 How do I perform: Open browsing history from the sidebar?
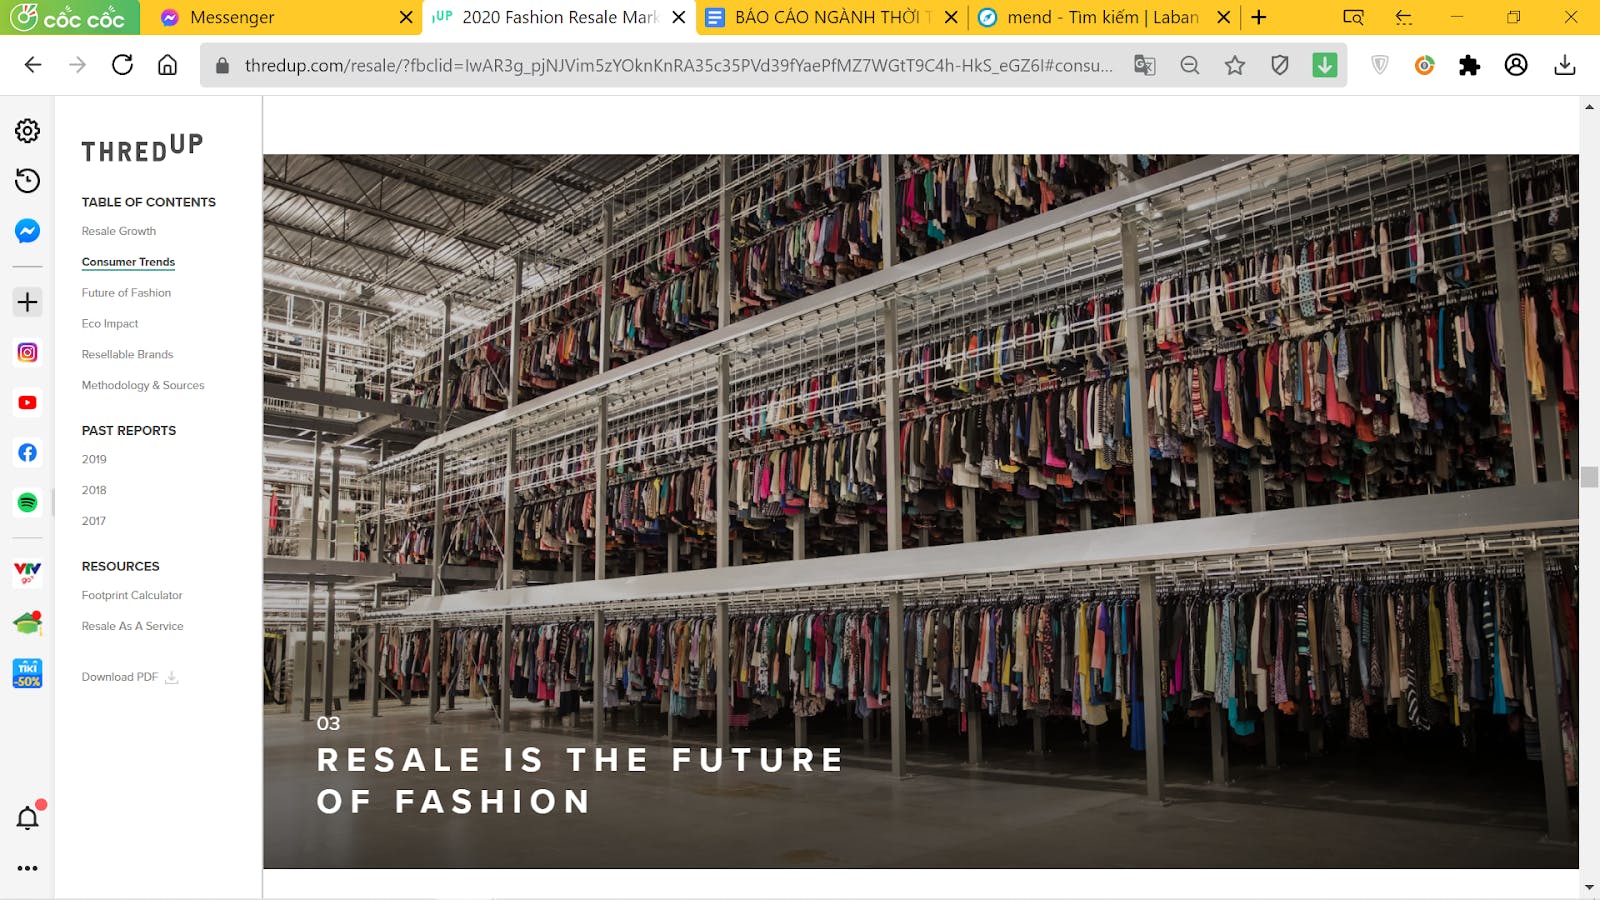point(27,181)
